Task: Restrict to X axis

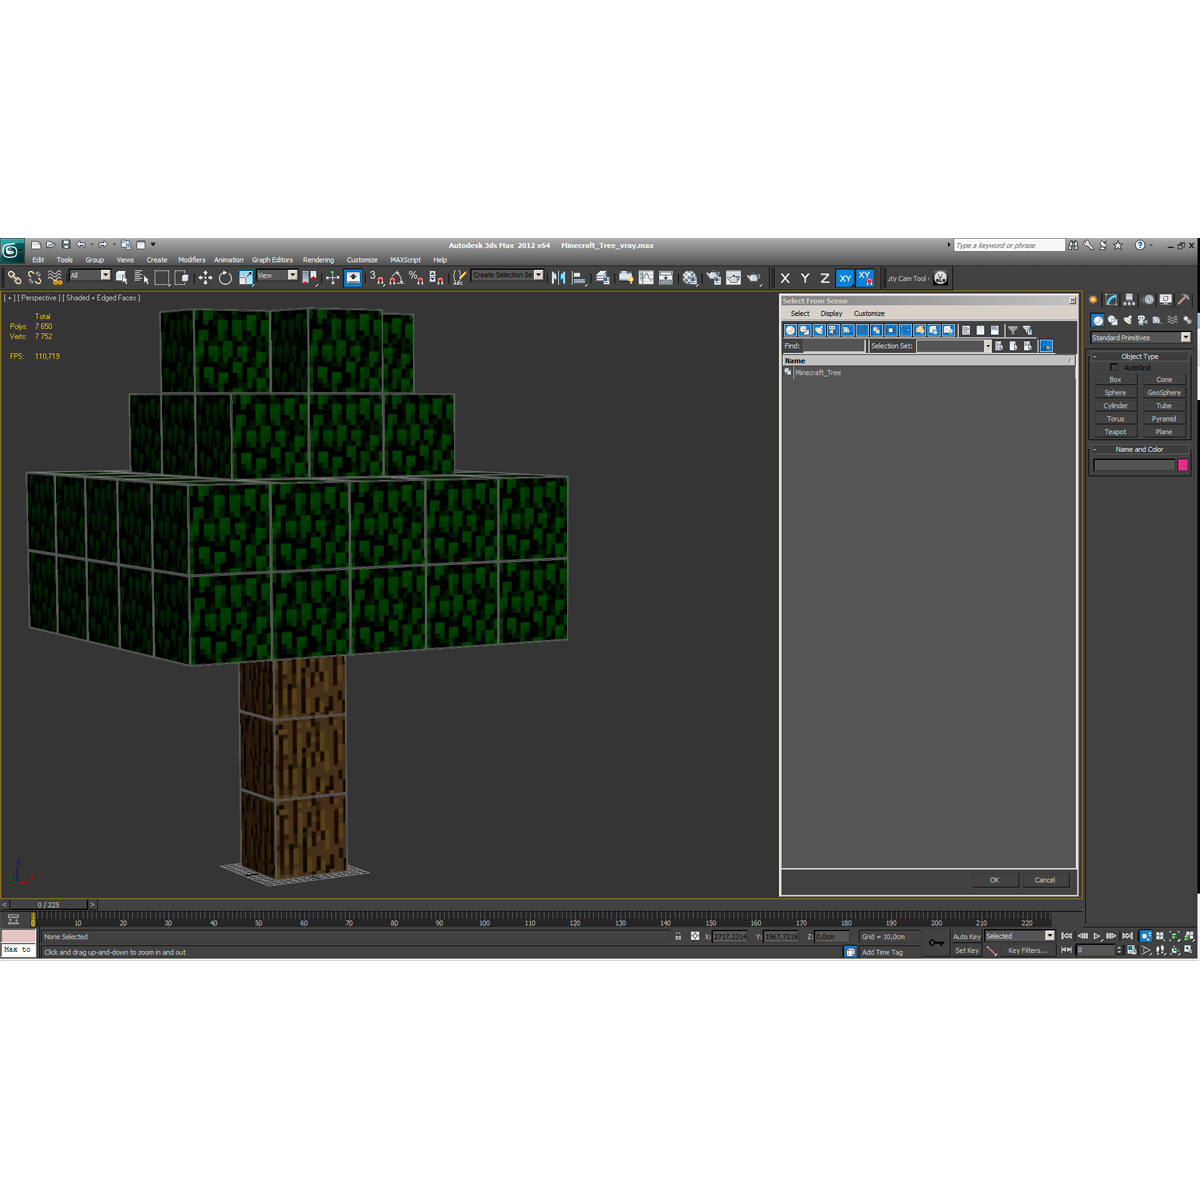Action: tap(785, 278)
